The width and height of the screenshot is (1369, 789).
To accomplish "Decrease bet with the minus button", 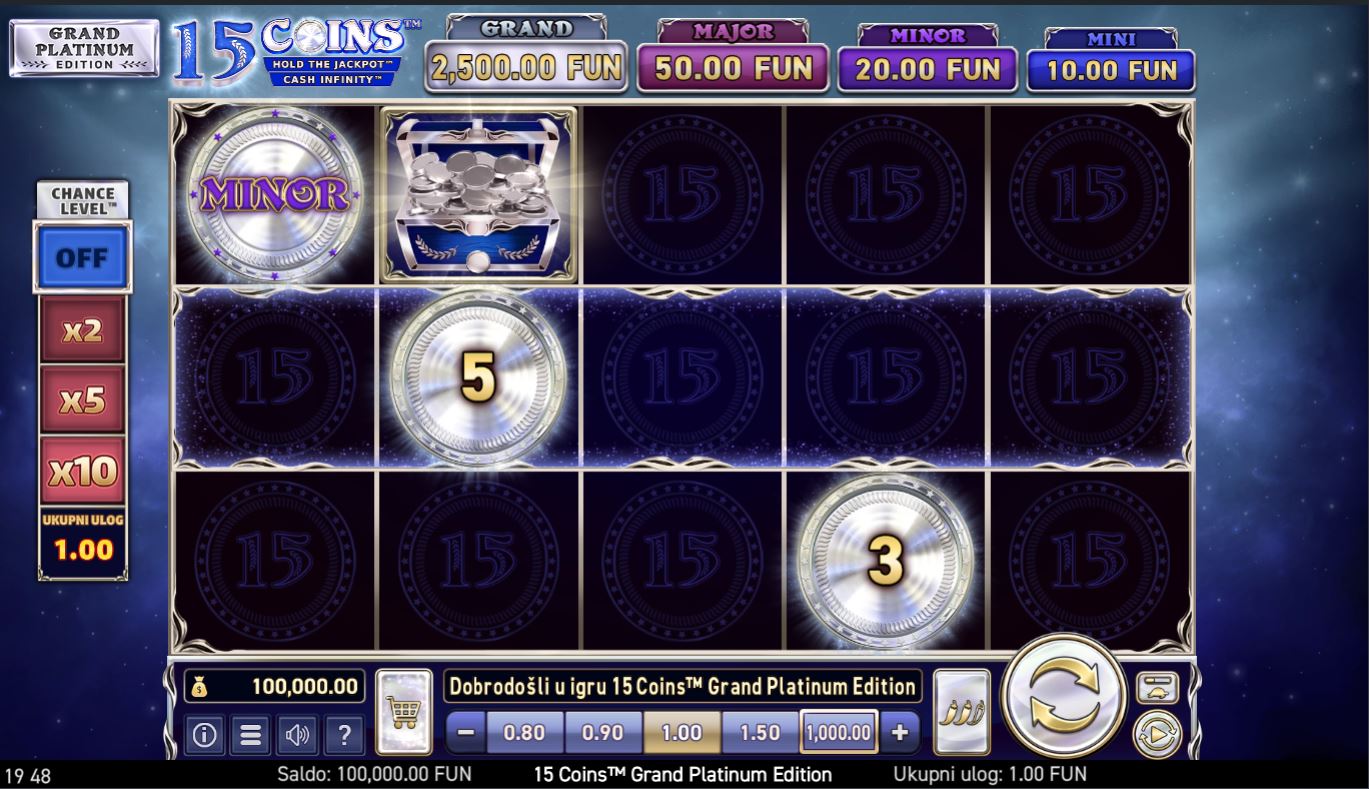I will click(465, 732).
